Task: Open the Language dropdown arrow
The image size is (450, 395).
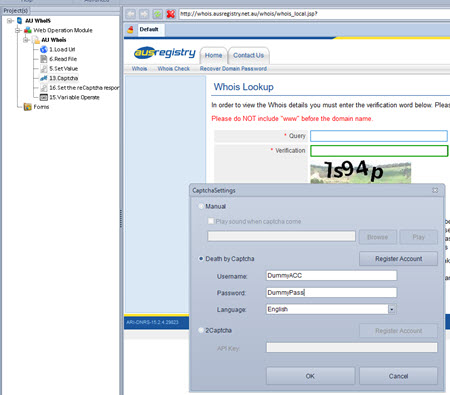Action: pyautogui.click(x=392, y=309)
